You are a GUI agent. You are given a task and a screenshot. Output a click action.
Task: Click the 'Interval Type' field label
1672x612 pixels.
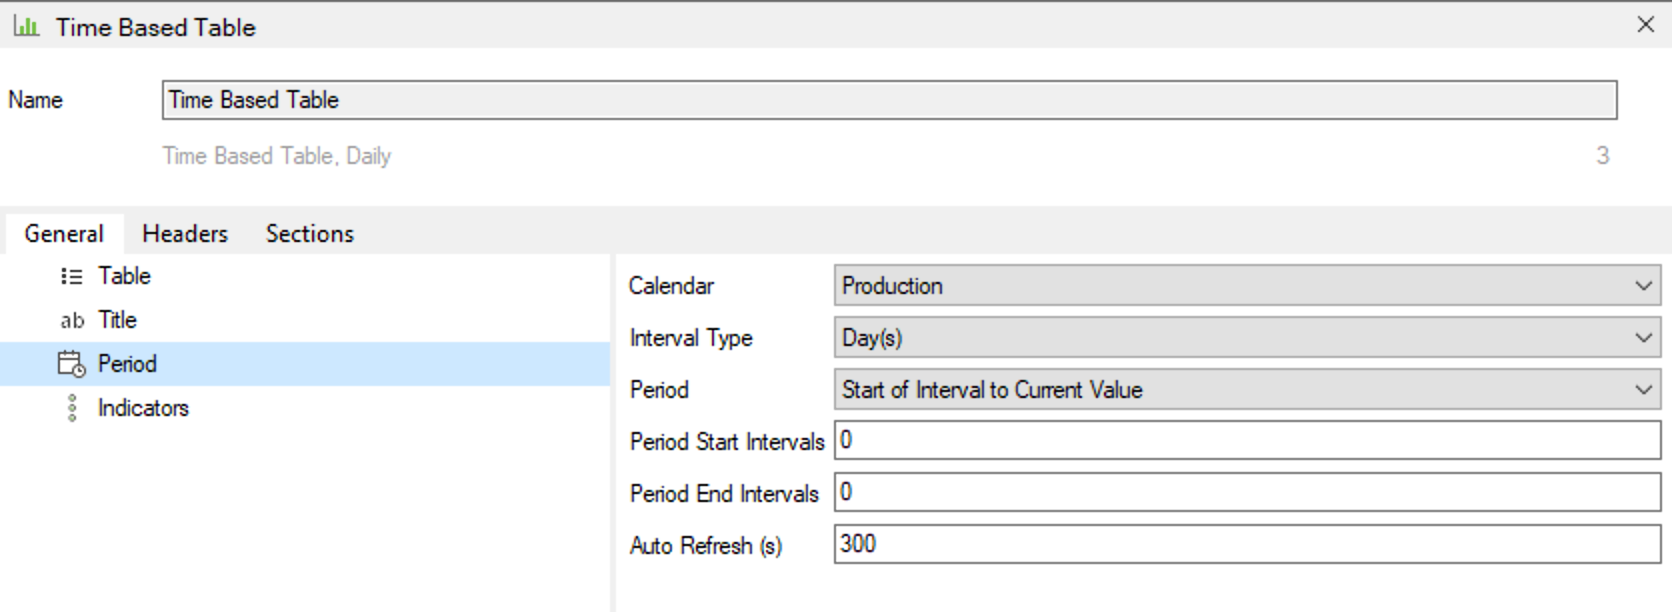click(x=691, y=338)
